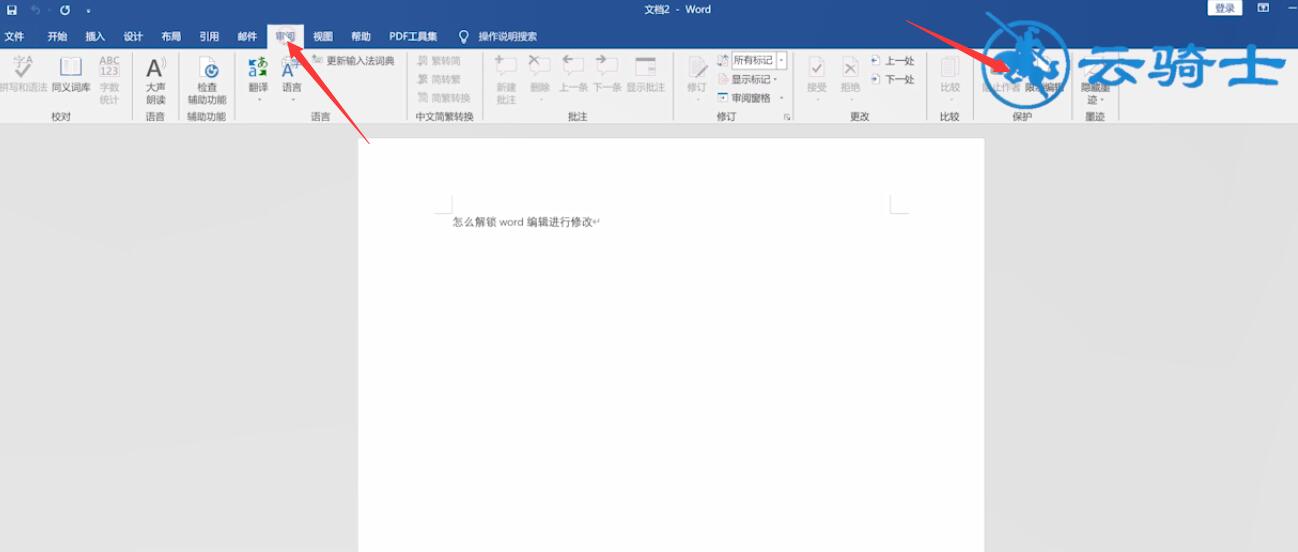Open the 显示标记 show markup dropdown
This screenshot has width=1298, height=552.
pyautogui.click(x=746, y=79)
